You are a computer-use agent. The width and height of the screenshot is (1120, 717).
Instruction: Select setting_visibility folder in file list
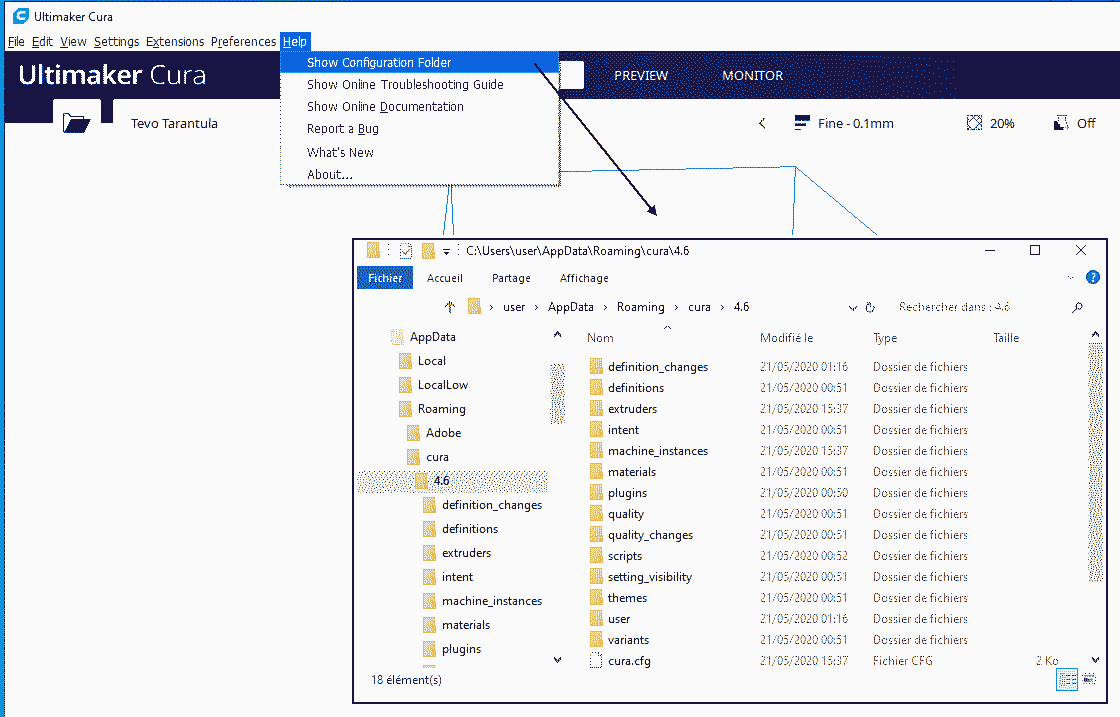coord(649,577)
